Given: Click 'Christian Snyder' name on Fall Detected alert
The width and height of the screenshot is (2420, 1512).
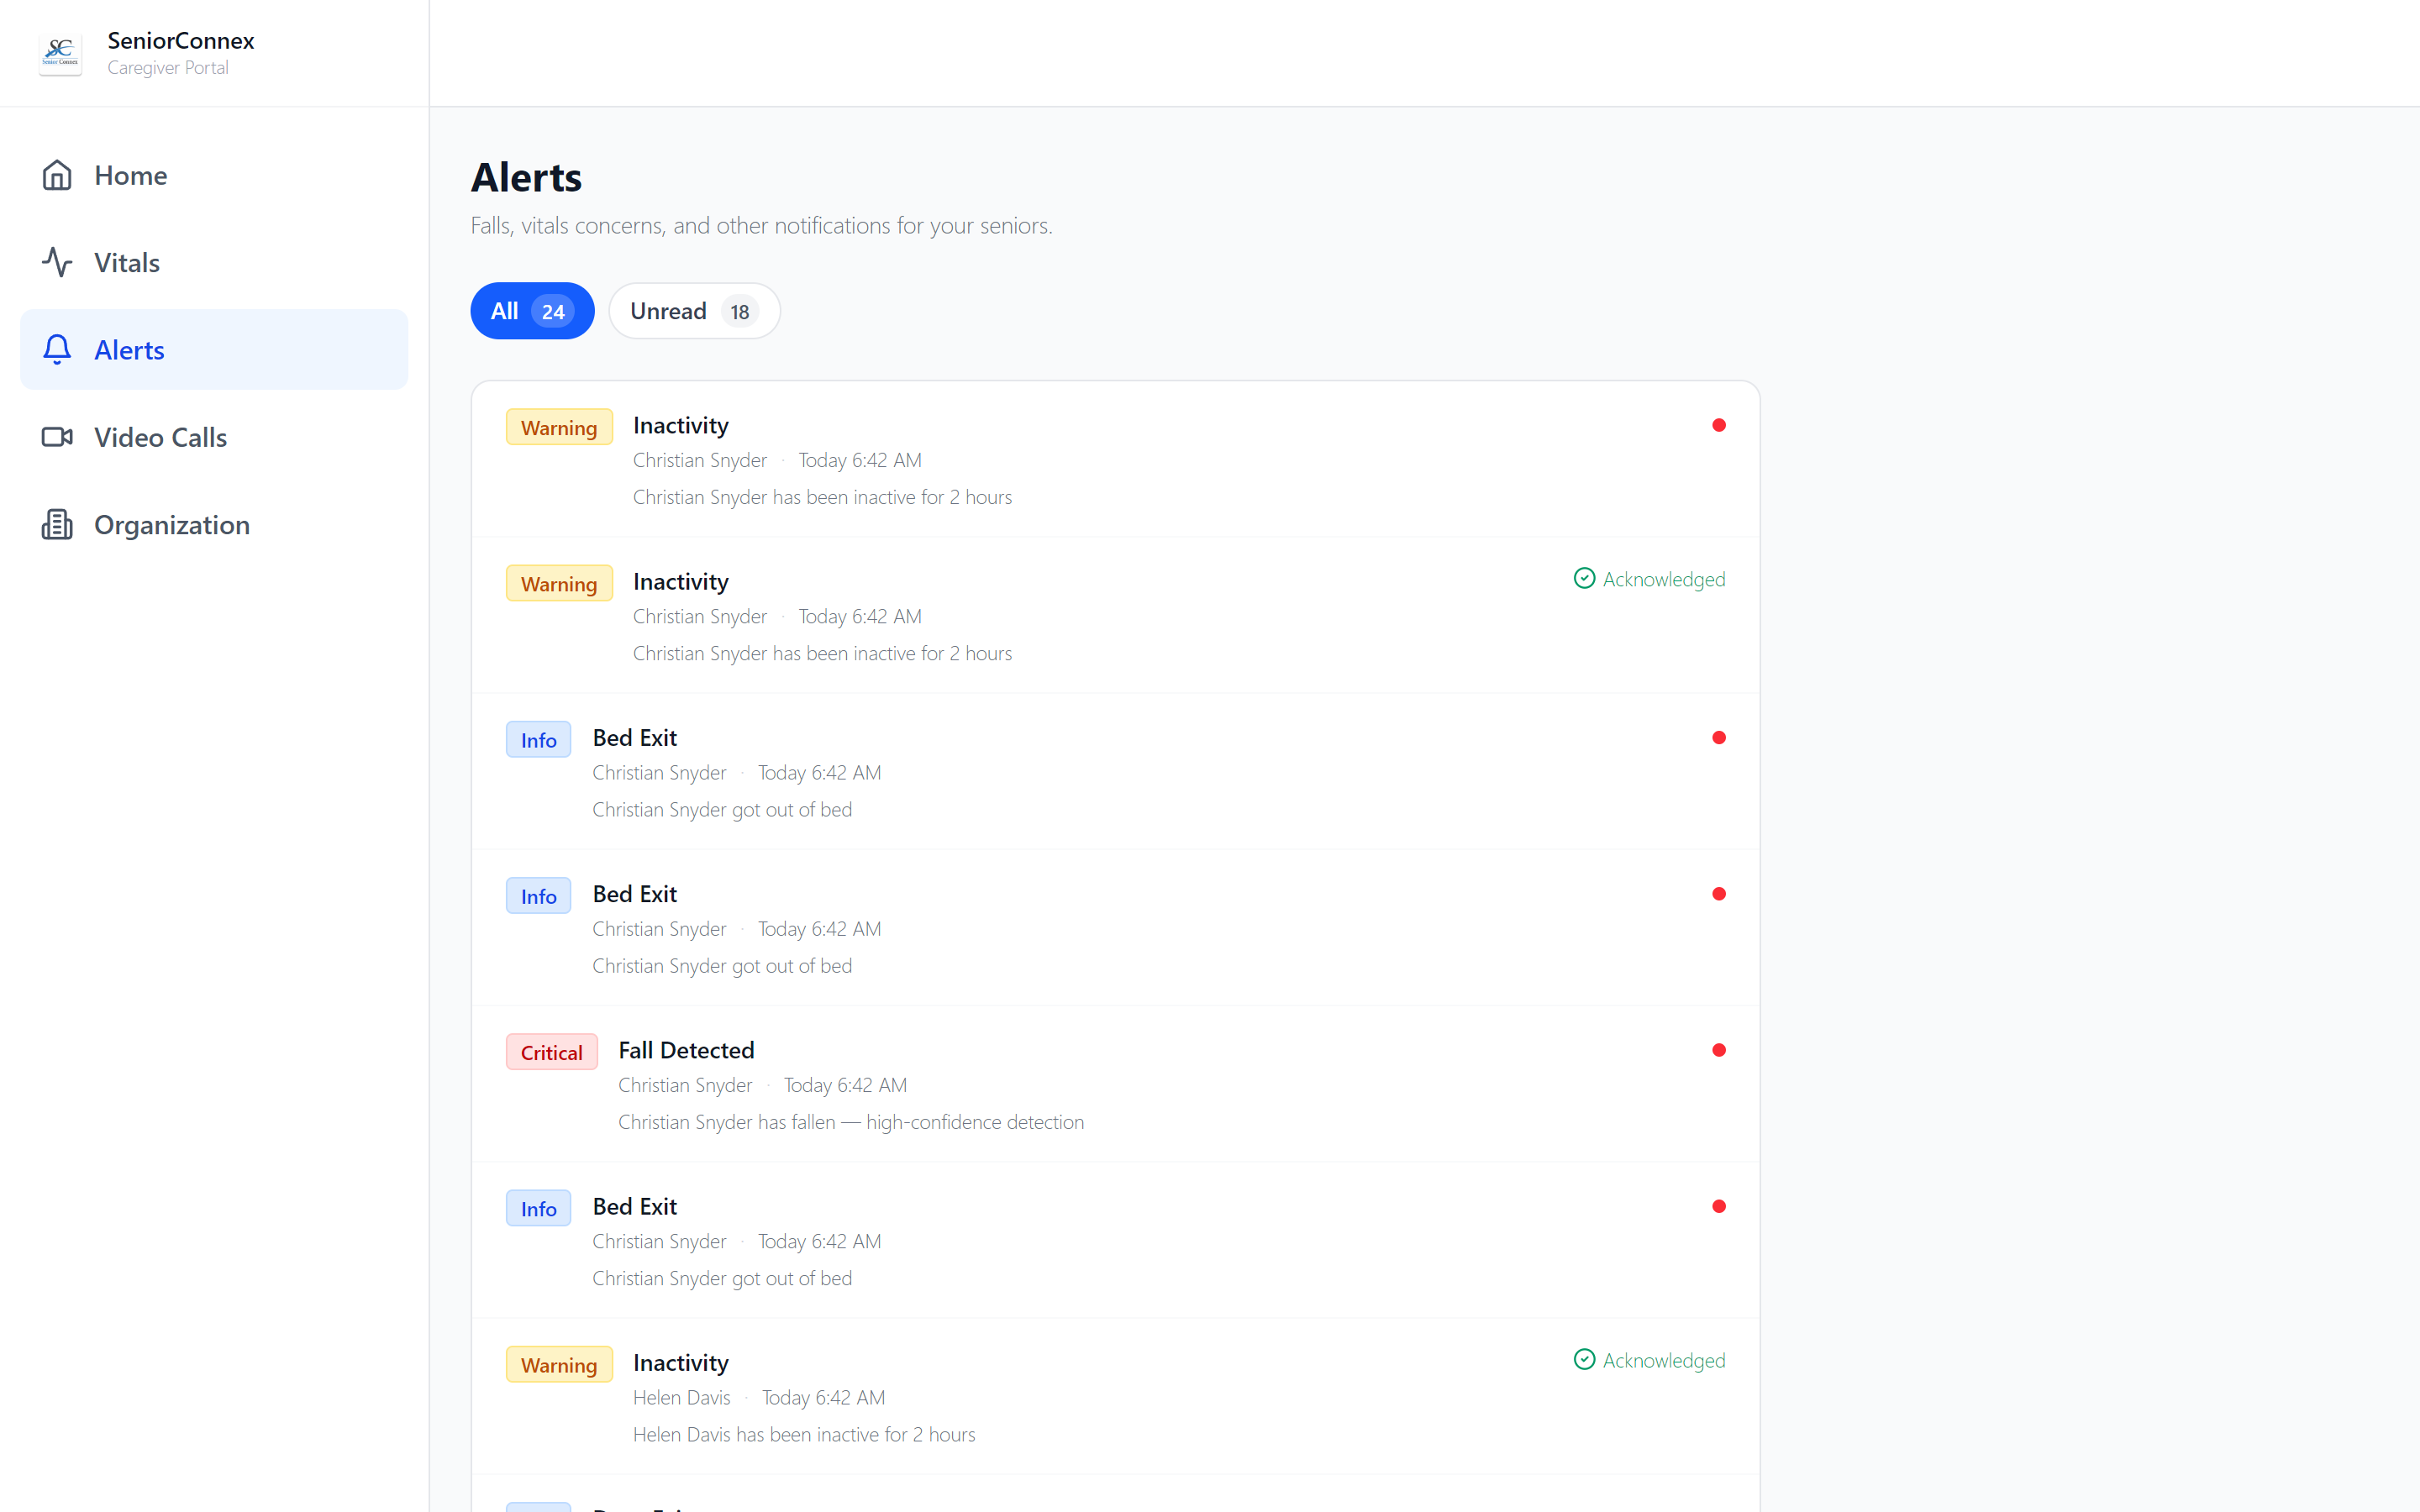Looking at the screenshot, I should pos(685,1085).
